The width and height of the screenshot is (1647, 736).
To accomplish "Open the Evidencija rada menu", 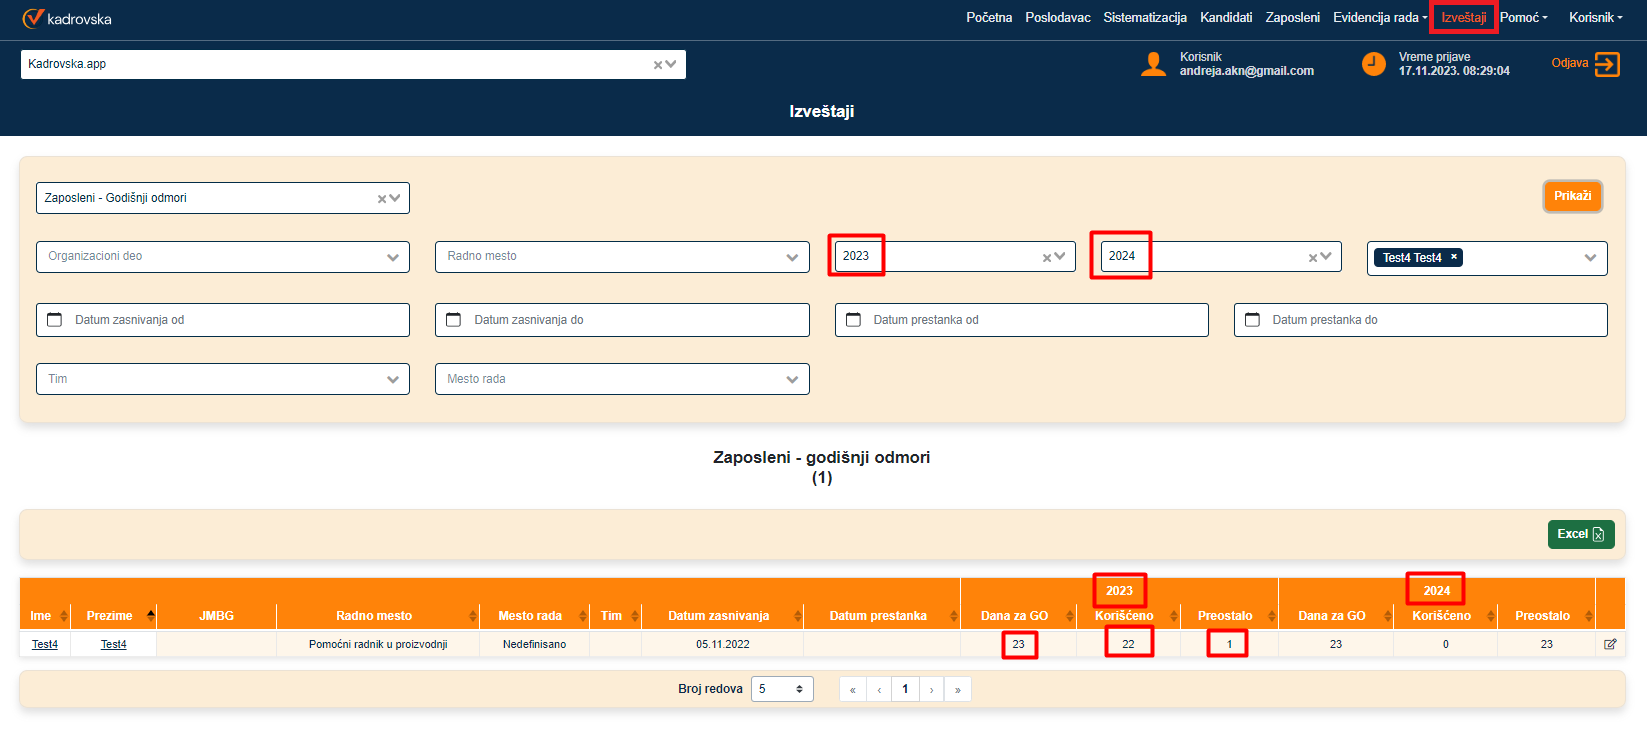I will 1379,18.
